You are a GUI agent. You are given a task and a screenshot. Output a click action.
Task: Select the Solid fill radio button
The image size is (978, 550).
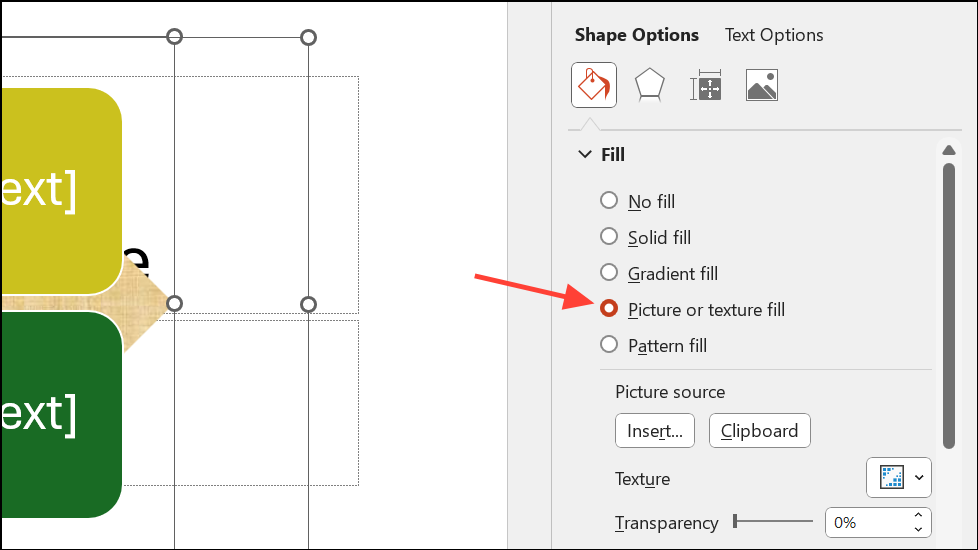(609, 237)
